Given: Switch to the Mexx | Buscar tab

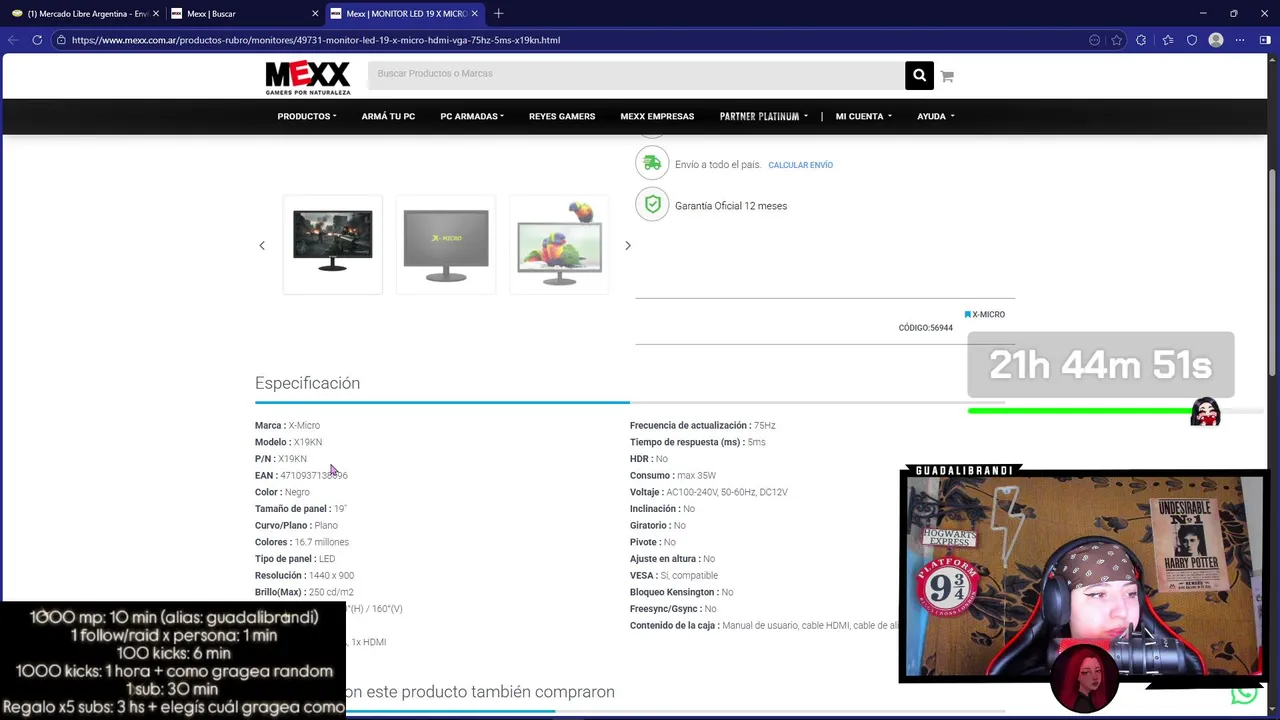Looking at the screenshot, I should [243, 13].
